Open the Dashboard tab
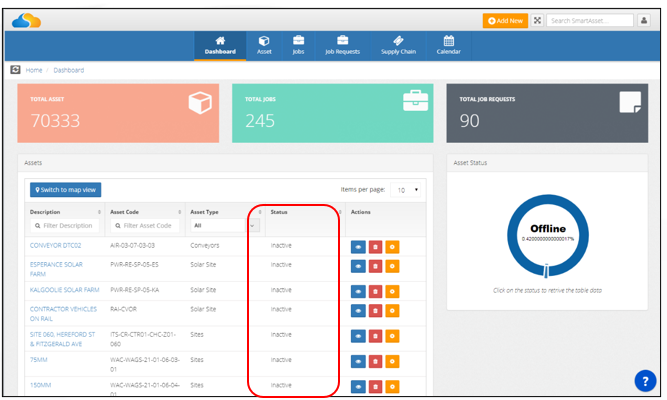 point(220,46)
